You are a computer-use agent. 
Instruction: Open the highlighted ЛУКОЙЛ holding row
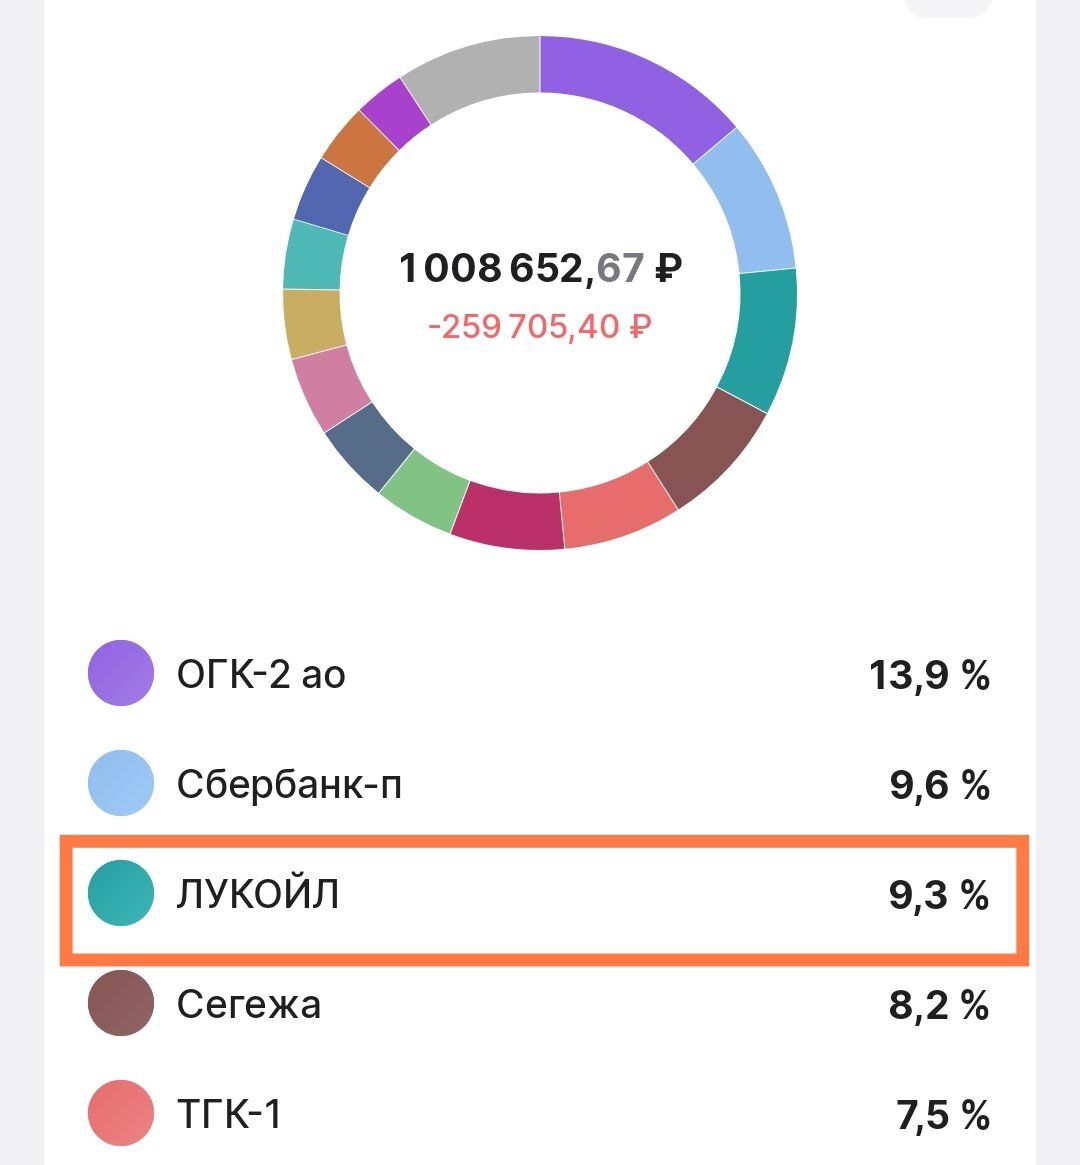pyautogui.click(x=540, y=894)
